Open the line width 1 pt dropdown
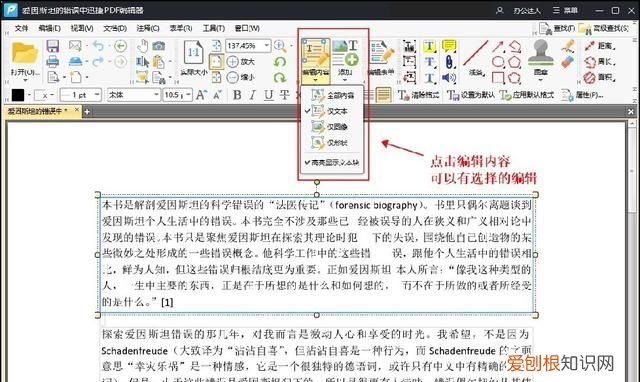640x382 pixels. coord(97,95)
